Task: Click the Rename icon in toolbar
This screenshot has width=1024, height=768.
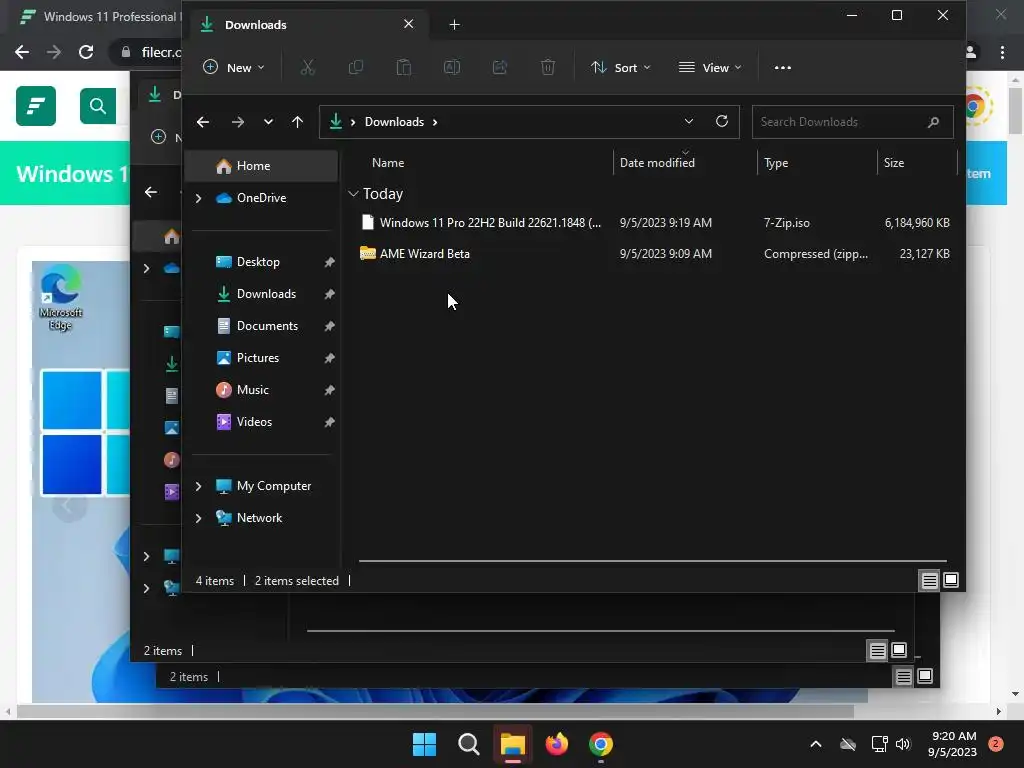Action: pos(452,67)
